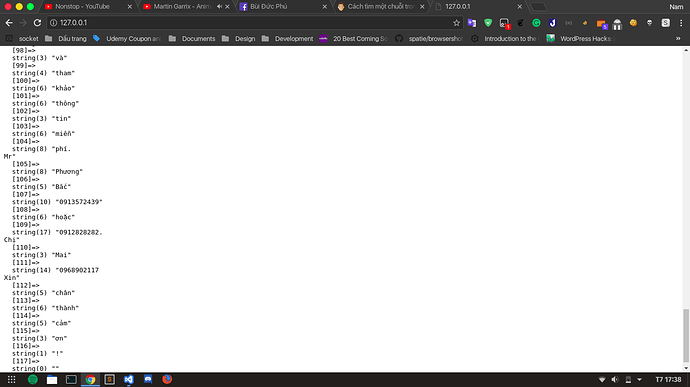Open the clock showing T7 17:38

pos(668,380)
